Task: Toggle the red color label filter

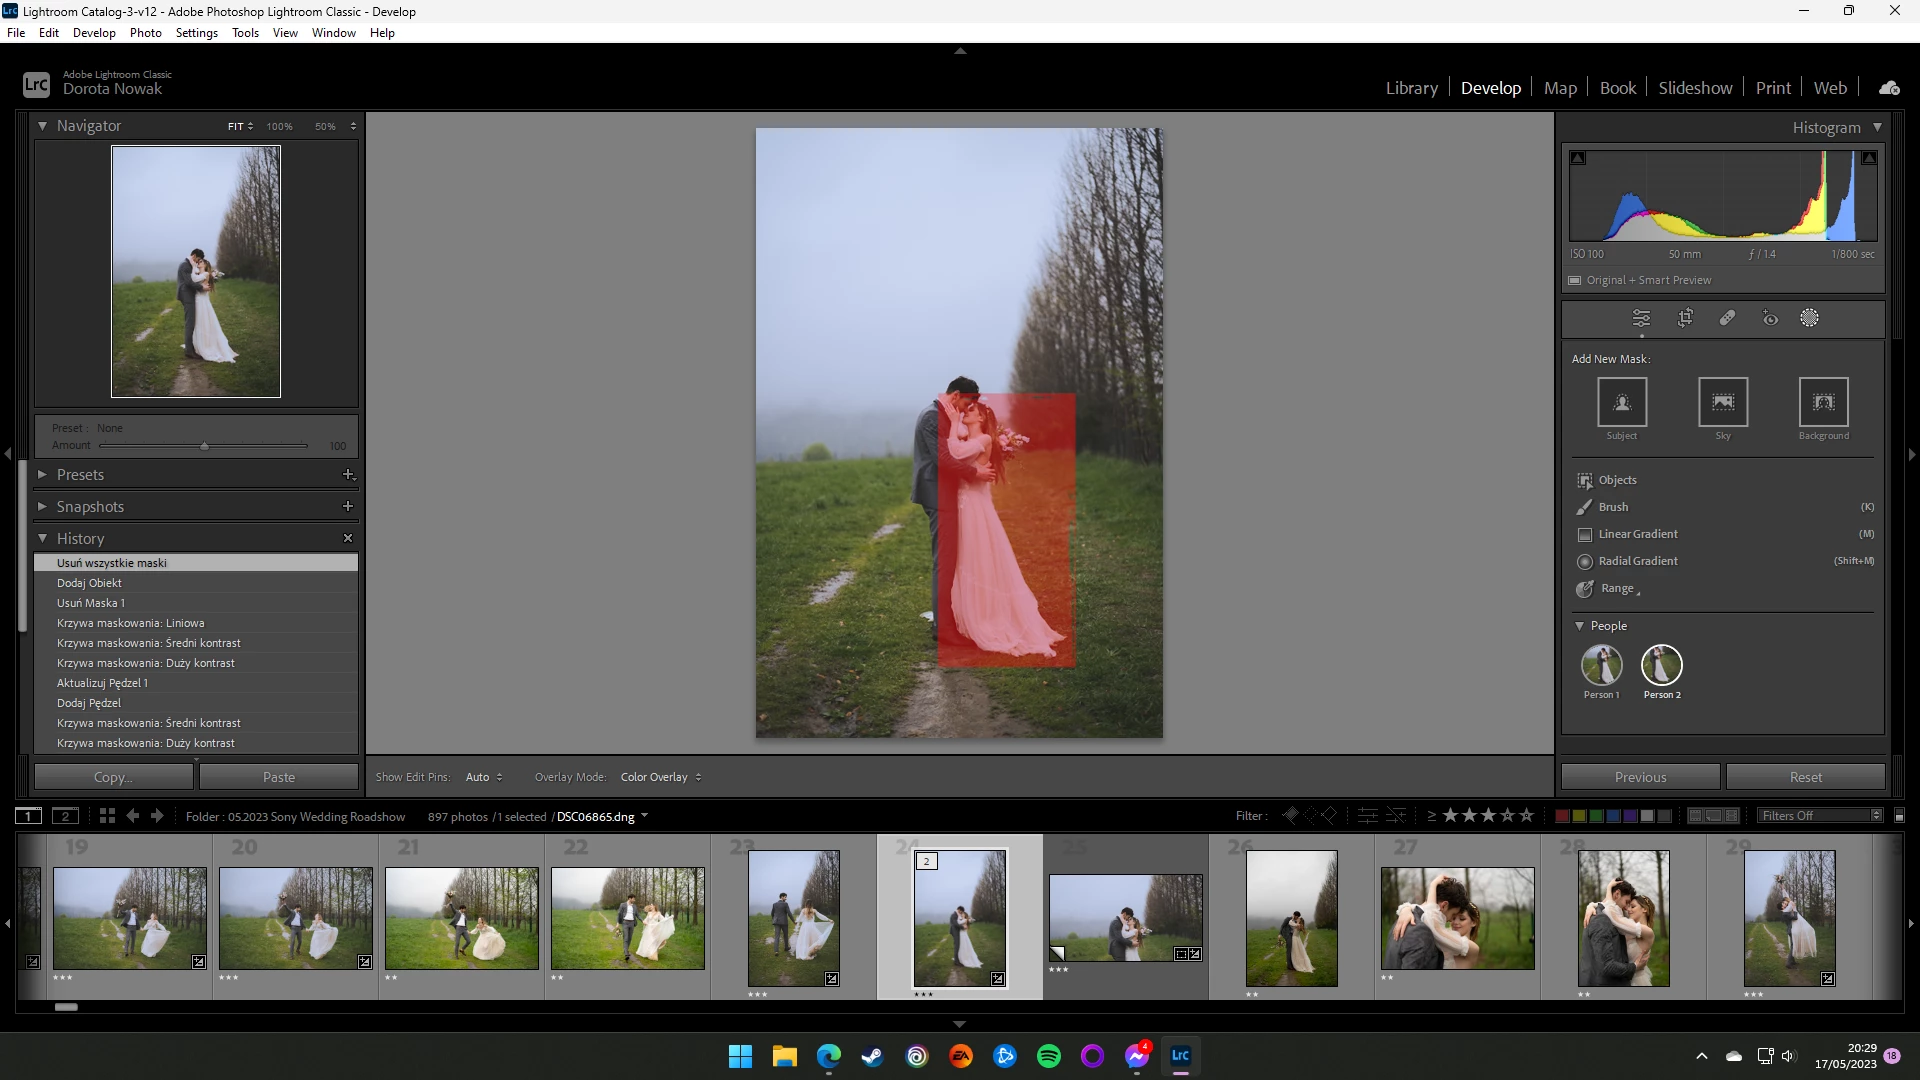Action: point(1562,816)
